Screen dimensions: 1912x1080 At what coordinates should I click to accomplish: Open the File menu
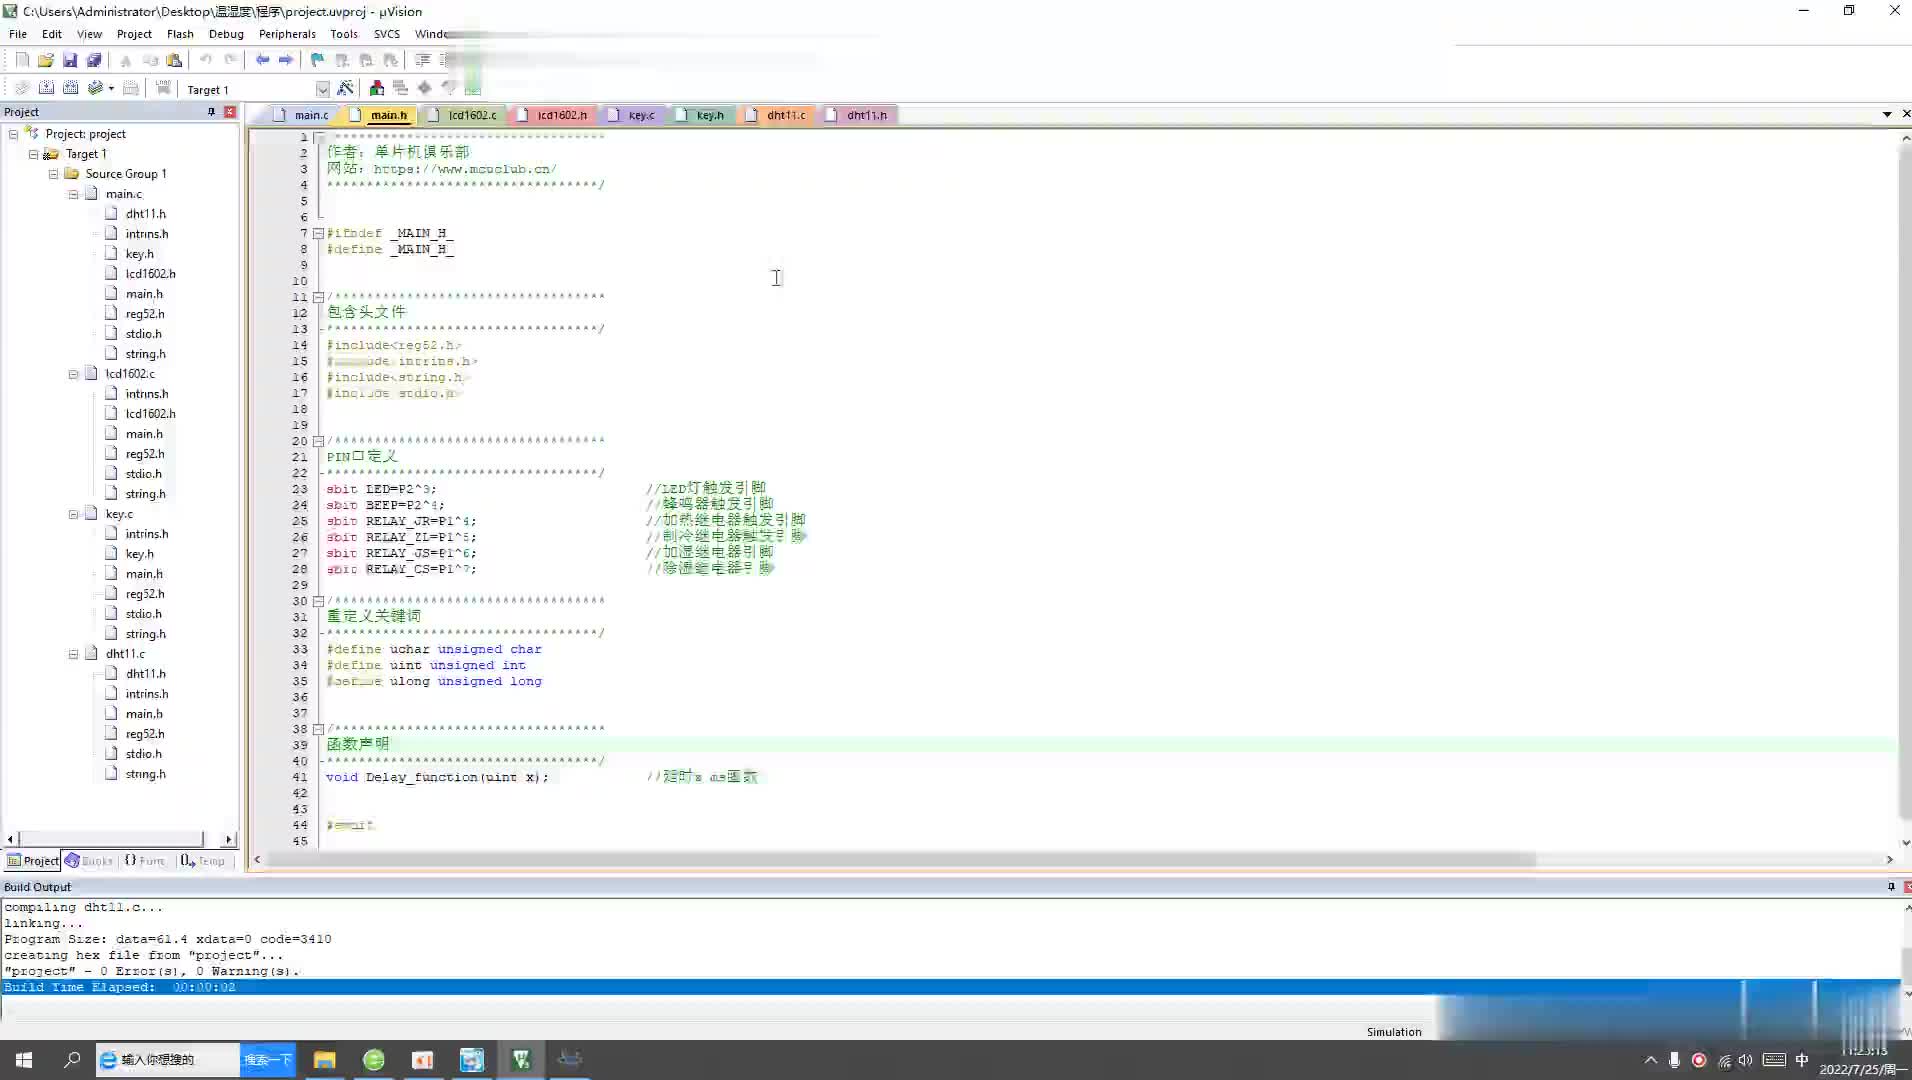(18, 34)
